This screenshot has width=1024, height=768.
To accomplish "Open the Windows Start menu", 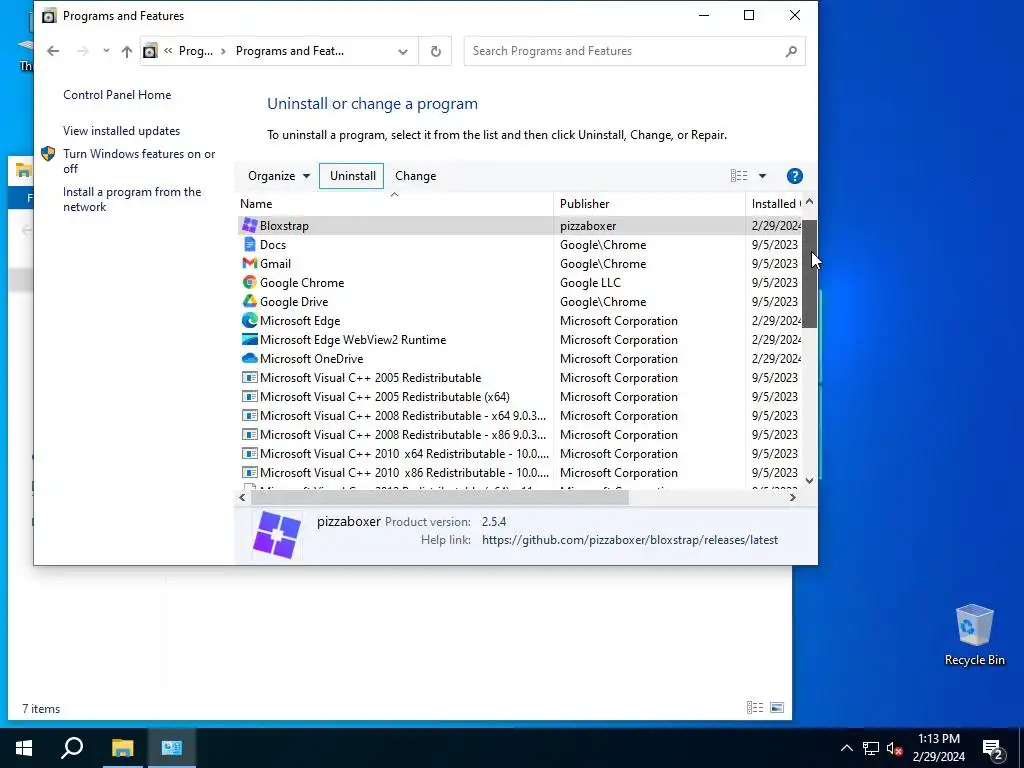I will point(24,748).
